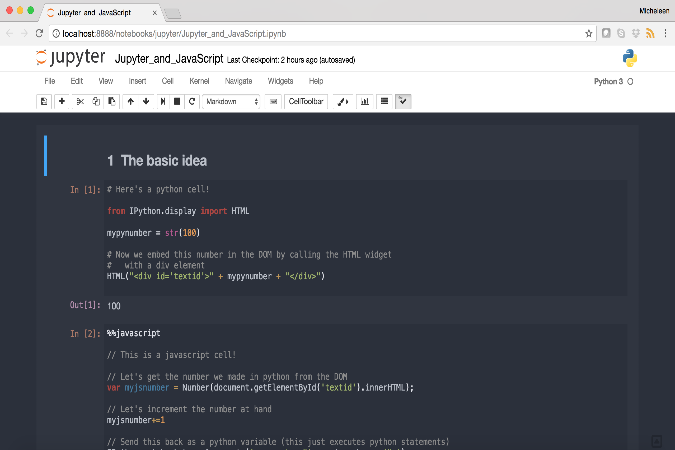Bookmark this page with star icon
Image resolution: width=675 pixels, height=450 pixels.
[x=590, y=33]
